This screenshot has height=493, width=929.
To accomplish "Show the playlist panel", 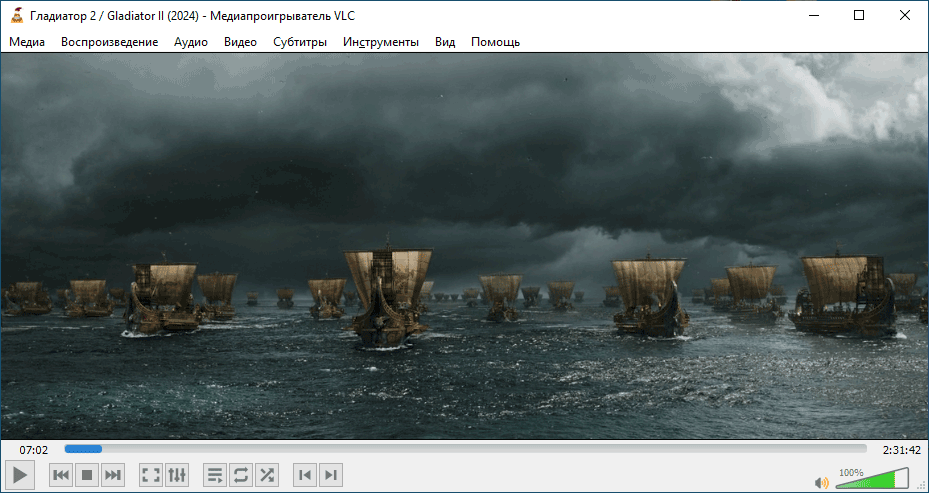I will coord(215,475).
